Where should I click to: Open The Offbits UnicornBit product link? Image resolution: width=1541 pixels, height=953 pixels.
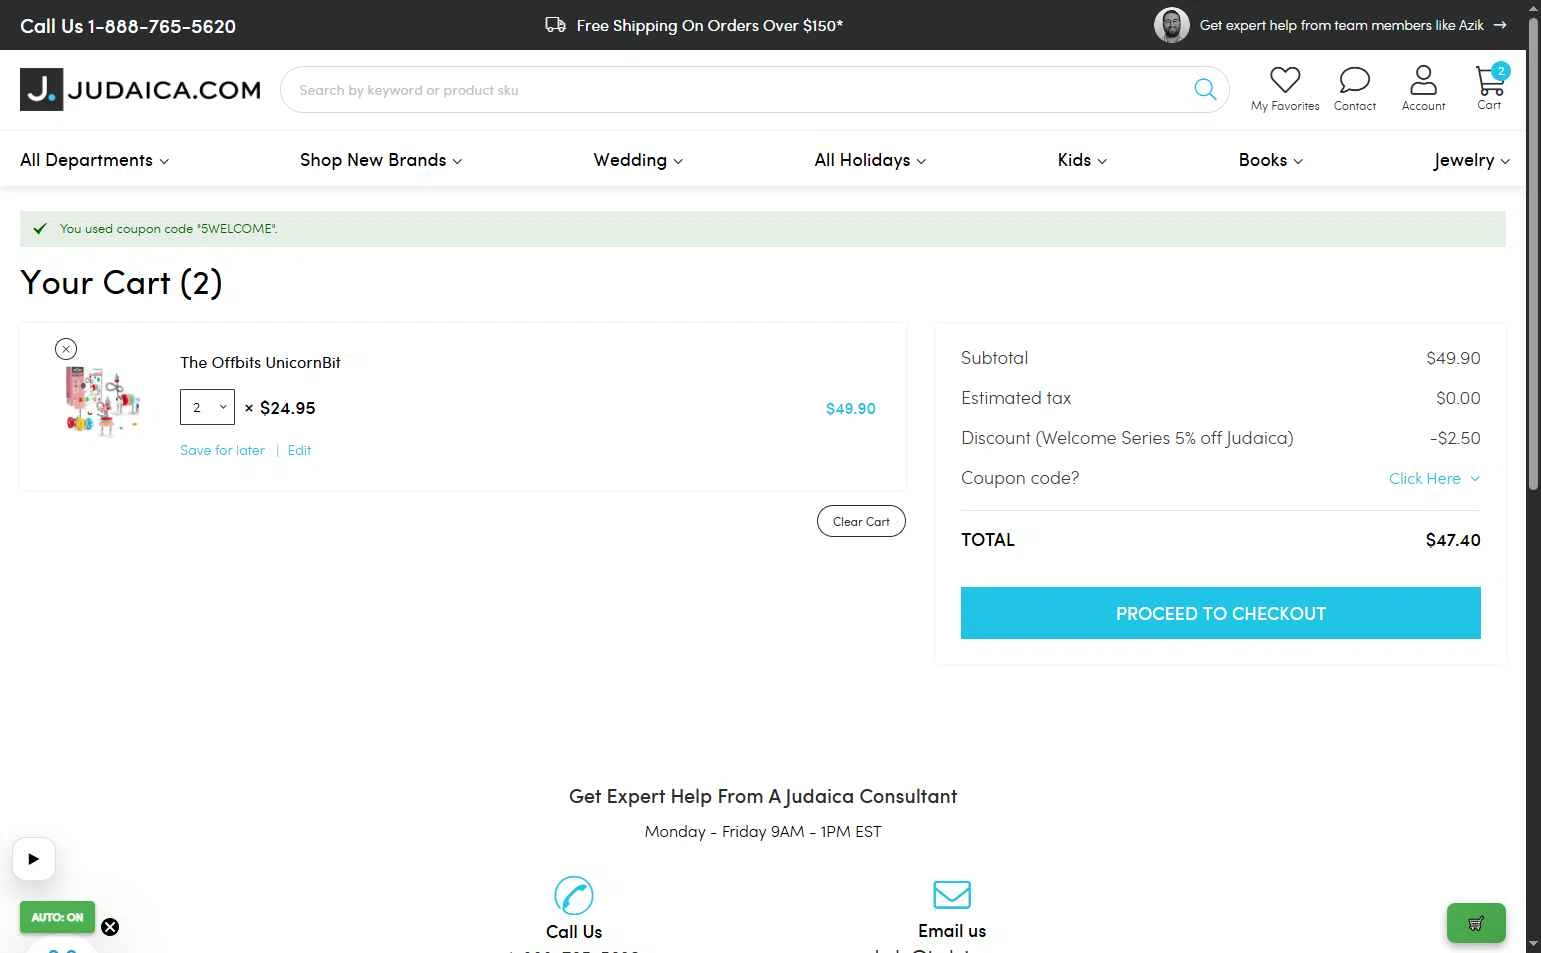pyautogui.click(x=260, y=362)
